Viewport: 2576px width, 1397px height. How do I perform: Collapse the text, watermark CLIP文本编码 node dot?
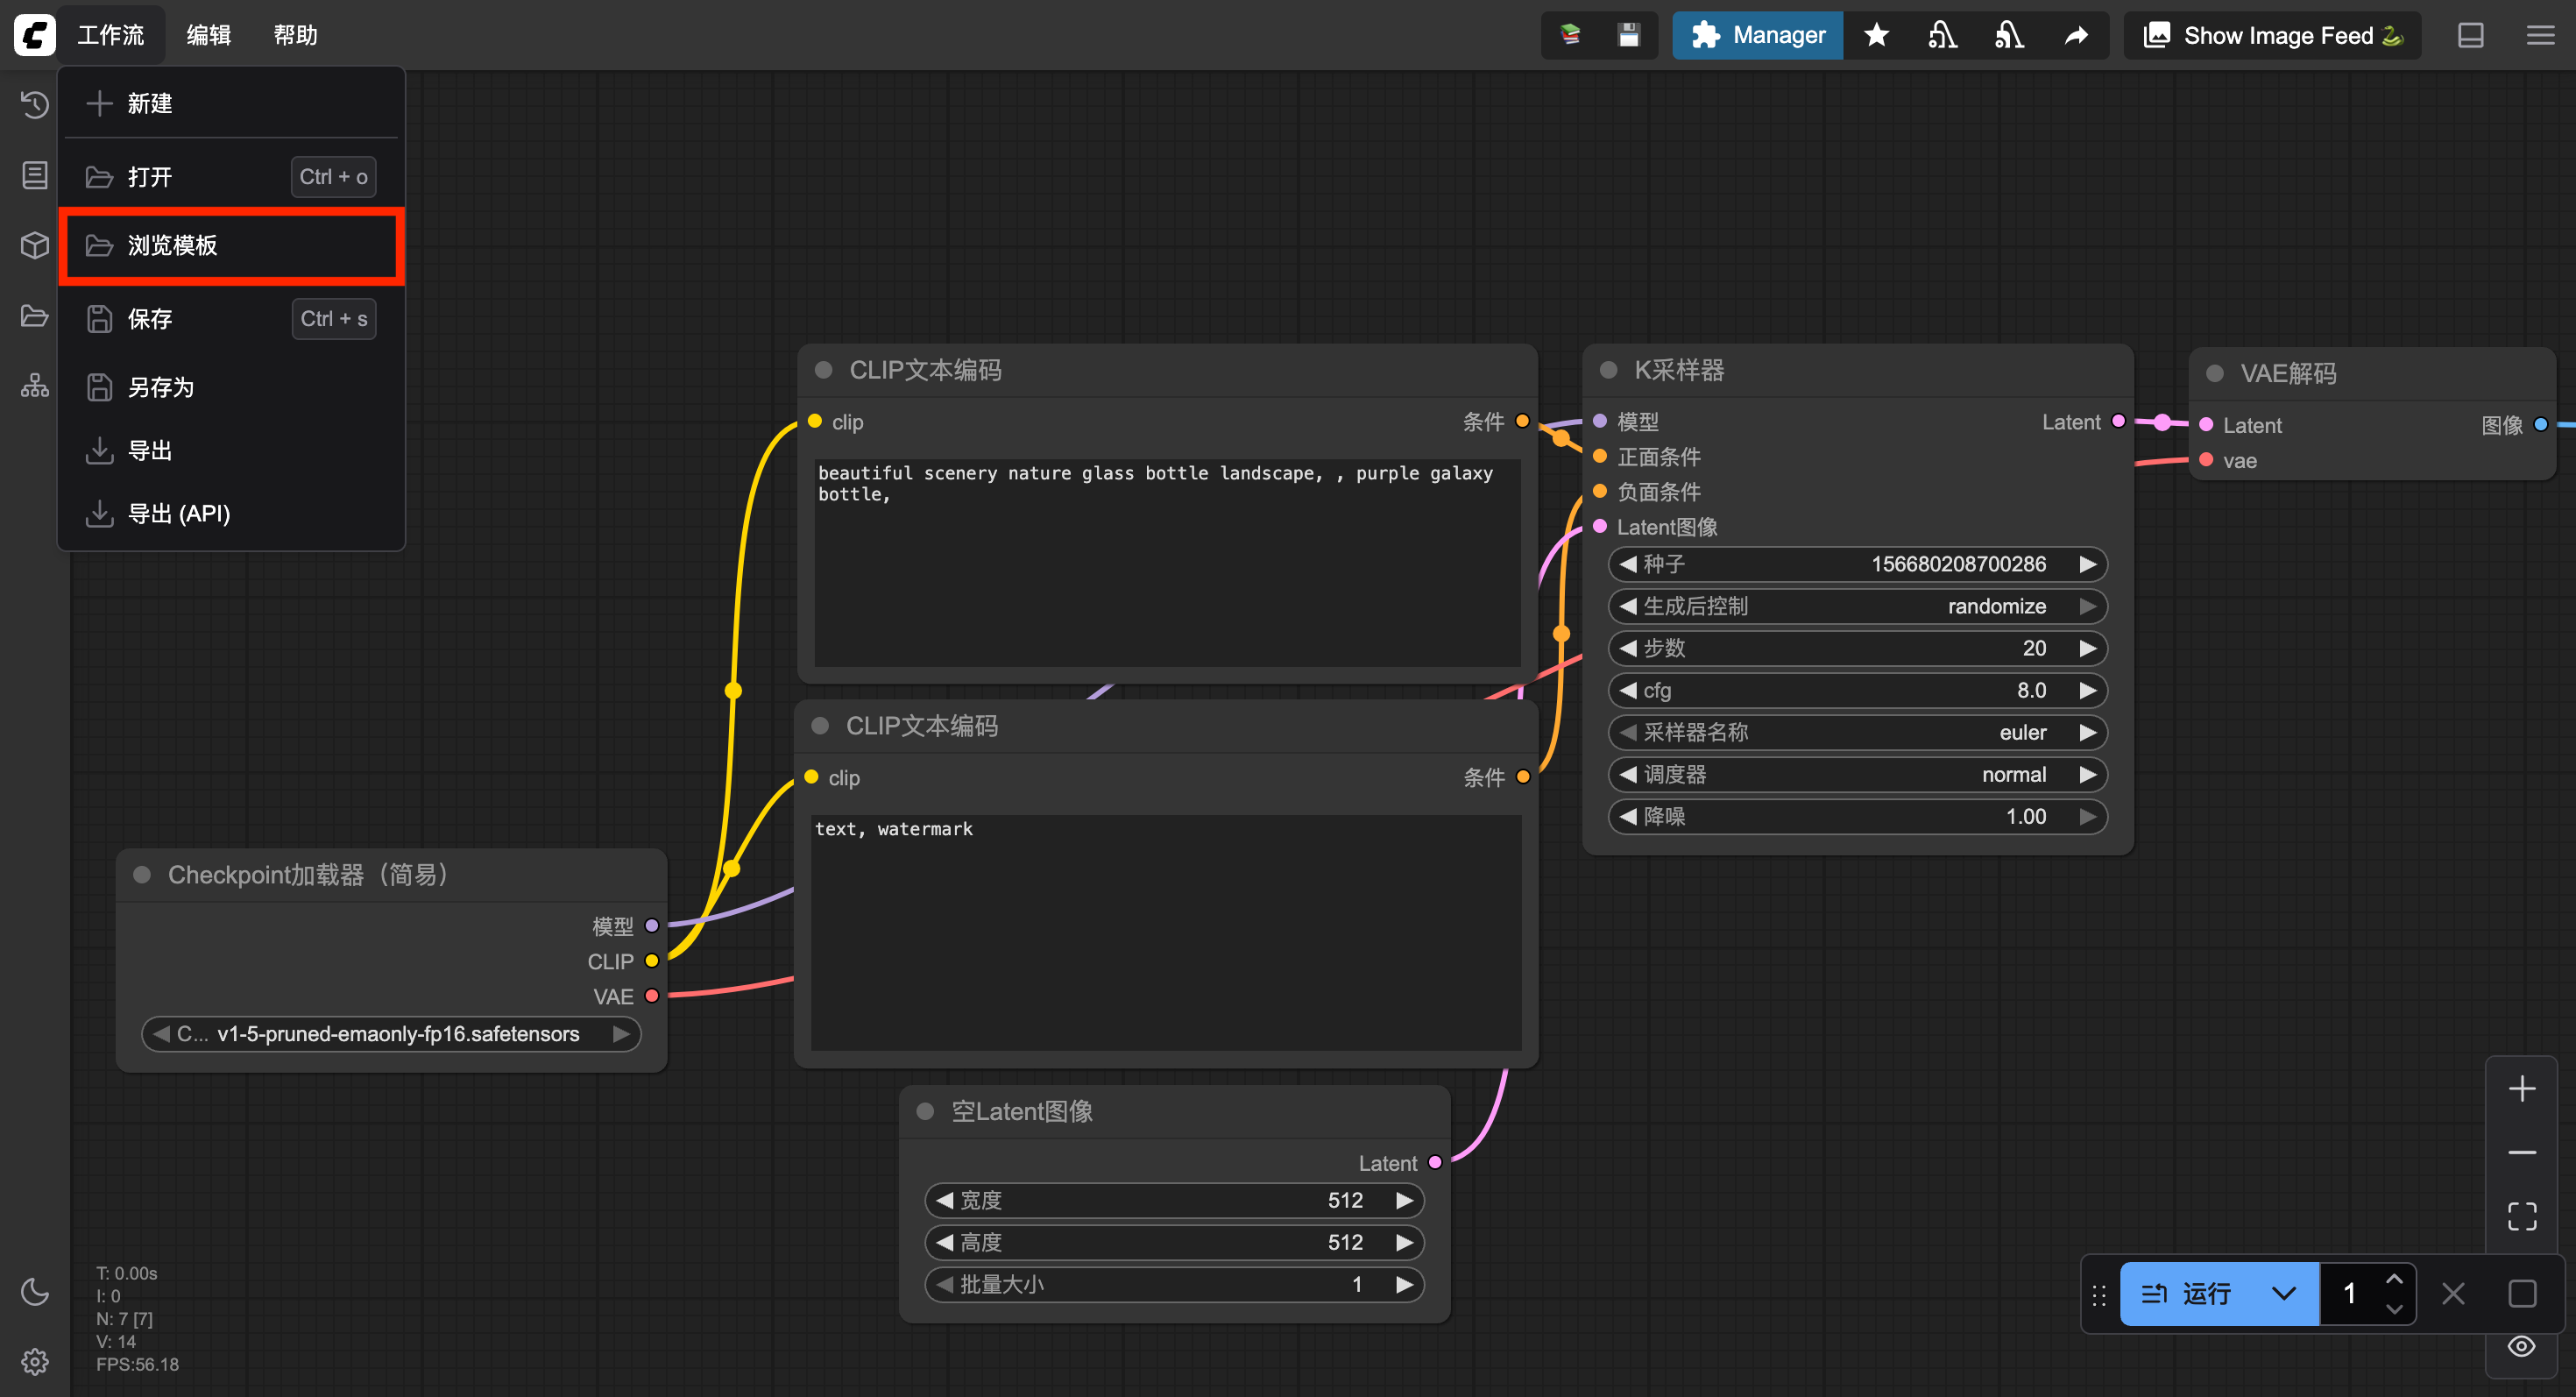click(x=820, y=726)
